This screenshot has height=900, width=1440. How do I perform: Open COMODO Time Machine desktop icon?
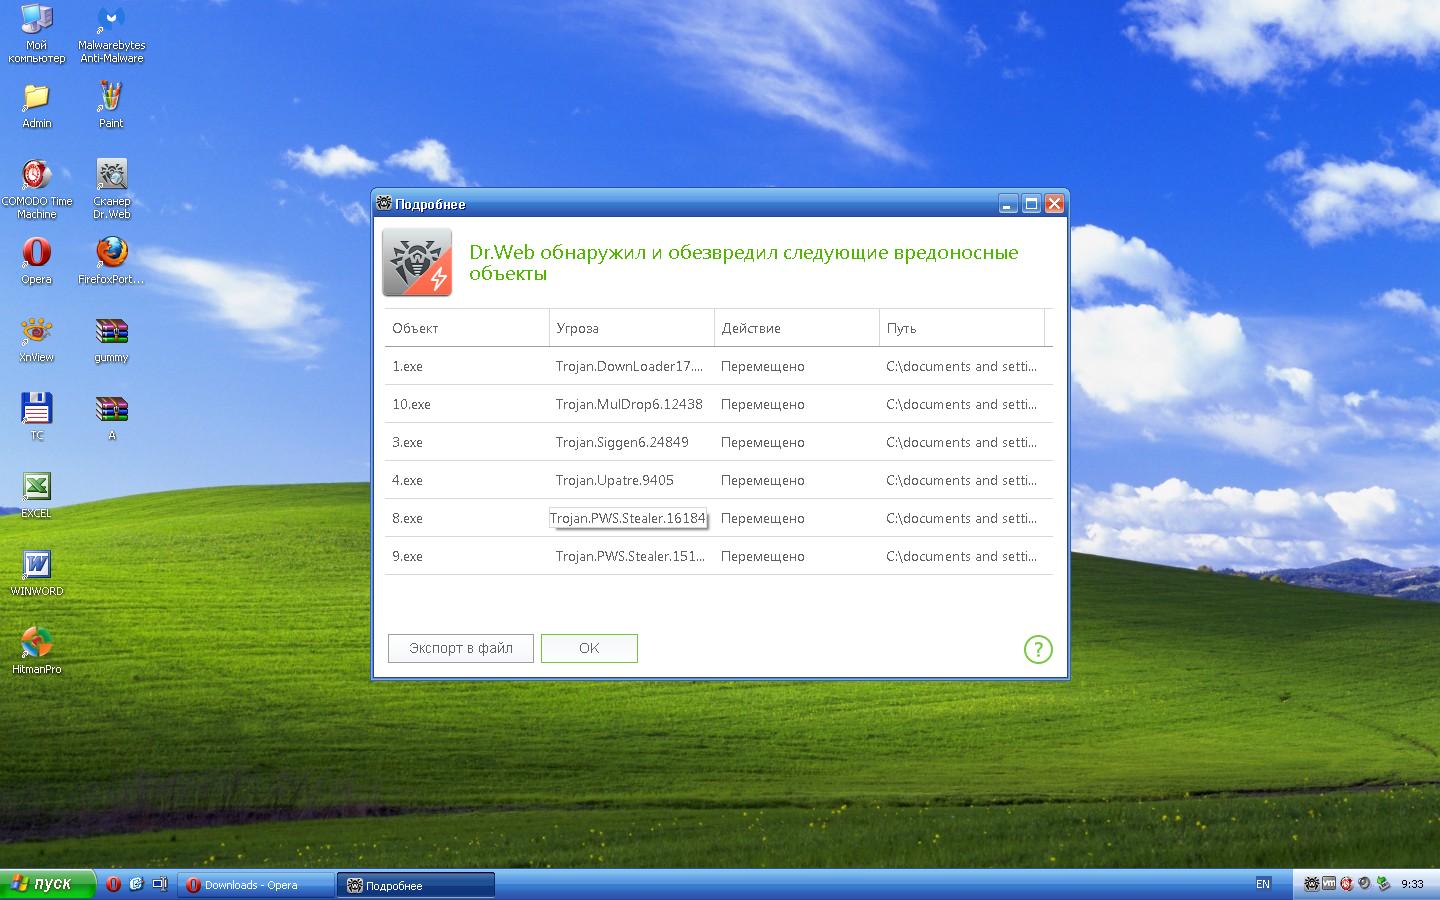(36, 189)
